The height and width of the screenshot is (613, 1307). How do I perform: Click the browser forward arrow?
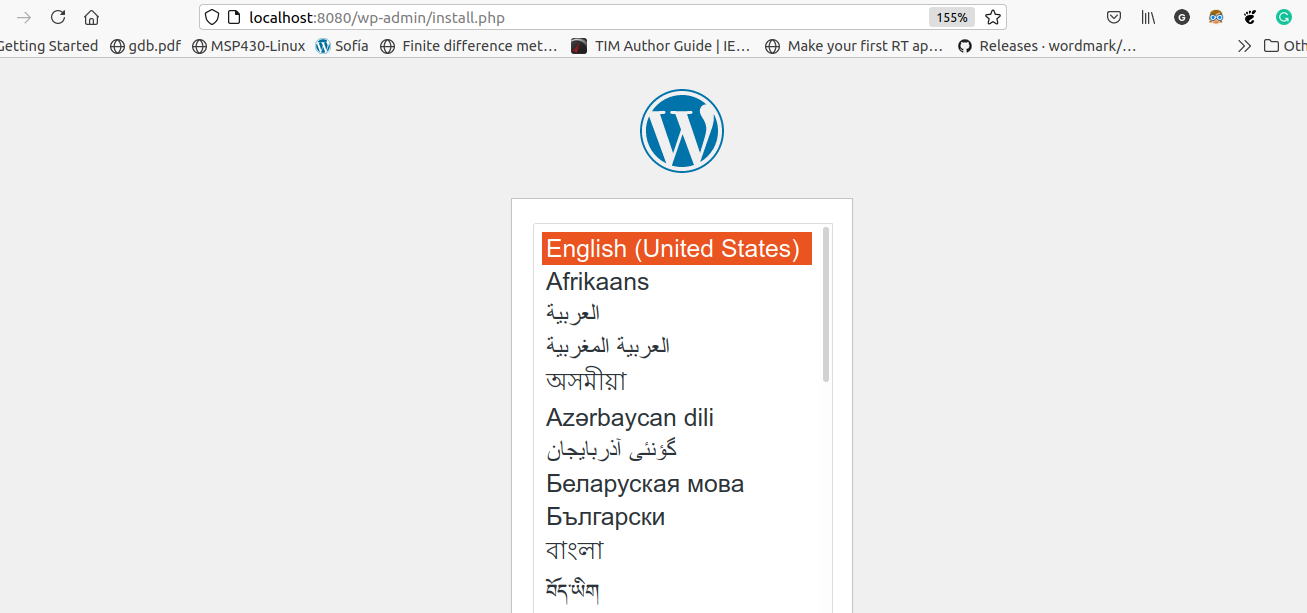(25, 17)
